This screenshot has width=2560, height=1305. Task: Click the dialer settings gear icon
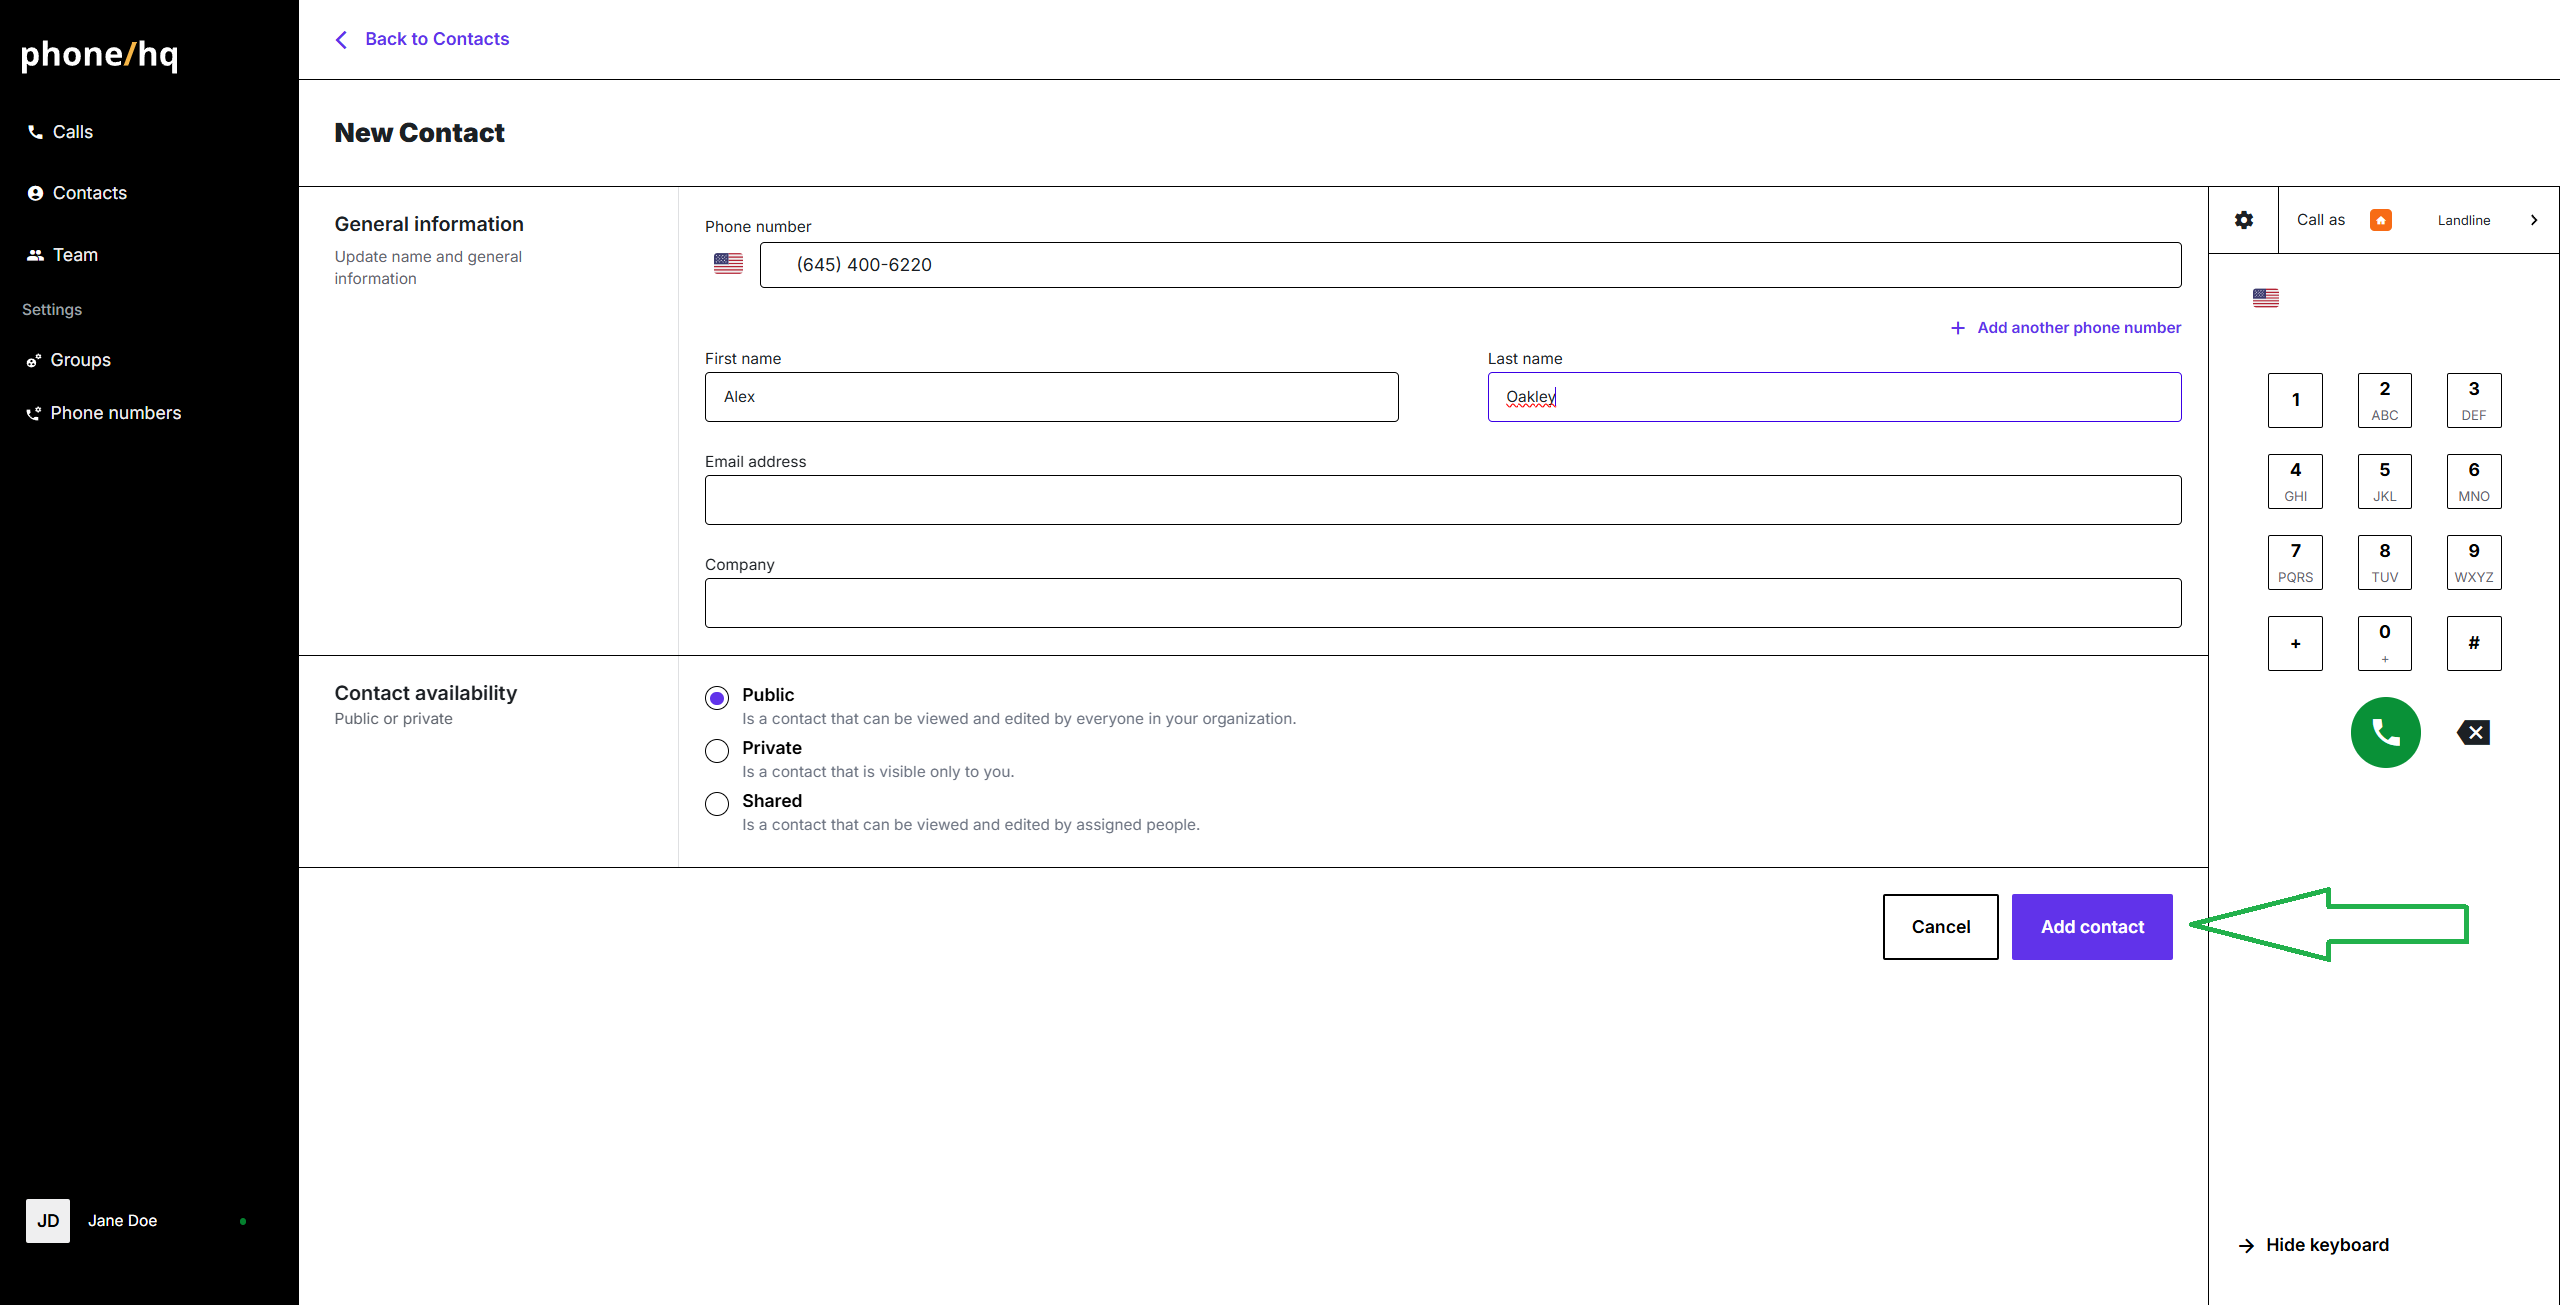(x=2244, y=220)
